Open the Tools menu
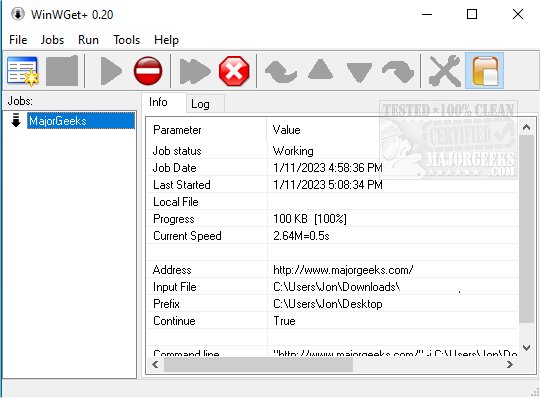The height and width of the screenshot is (398, 540). pyautogui.click(x=126, y=40)
